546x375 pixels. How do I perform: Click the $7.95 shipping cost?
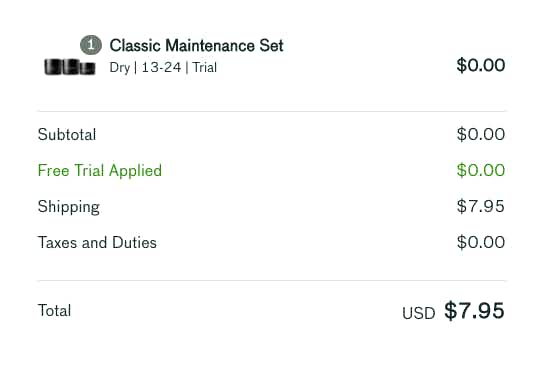[481, 206]
